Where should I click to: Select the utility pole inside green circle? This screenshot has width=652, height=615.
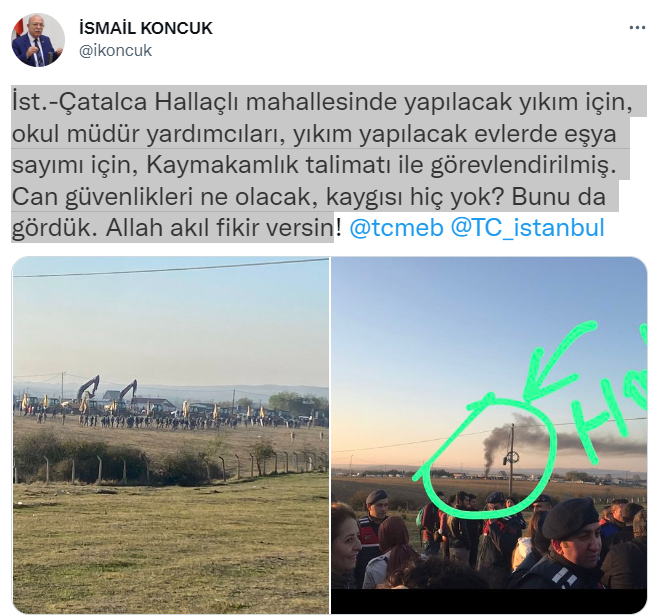tap(511, 459)
